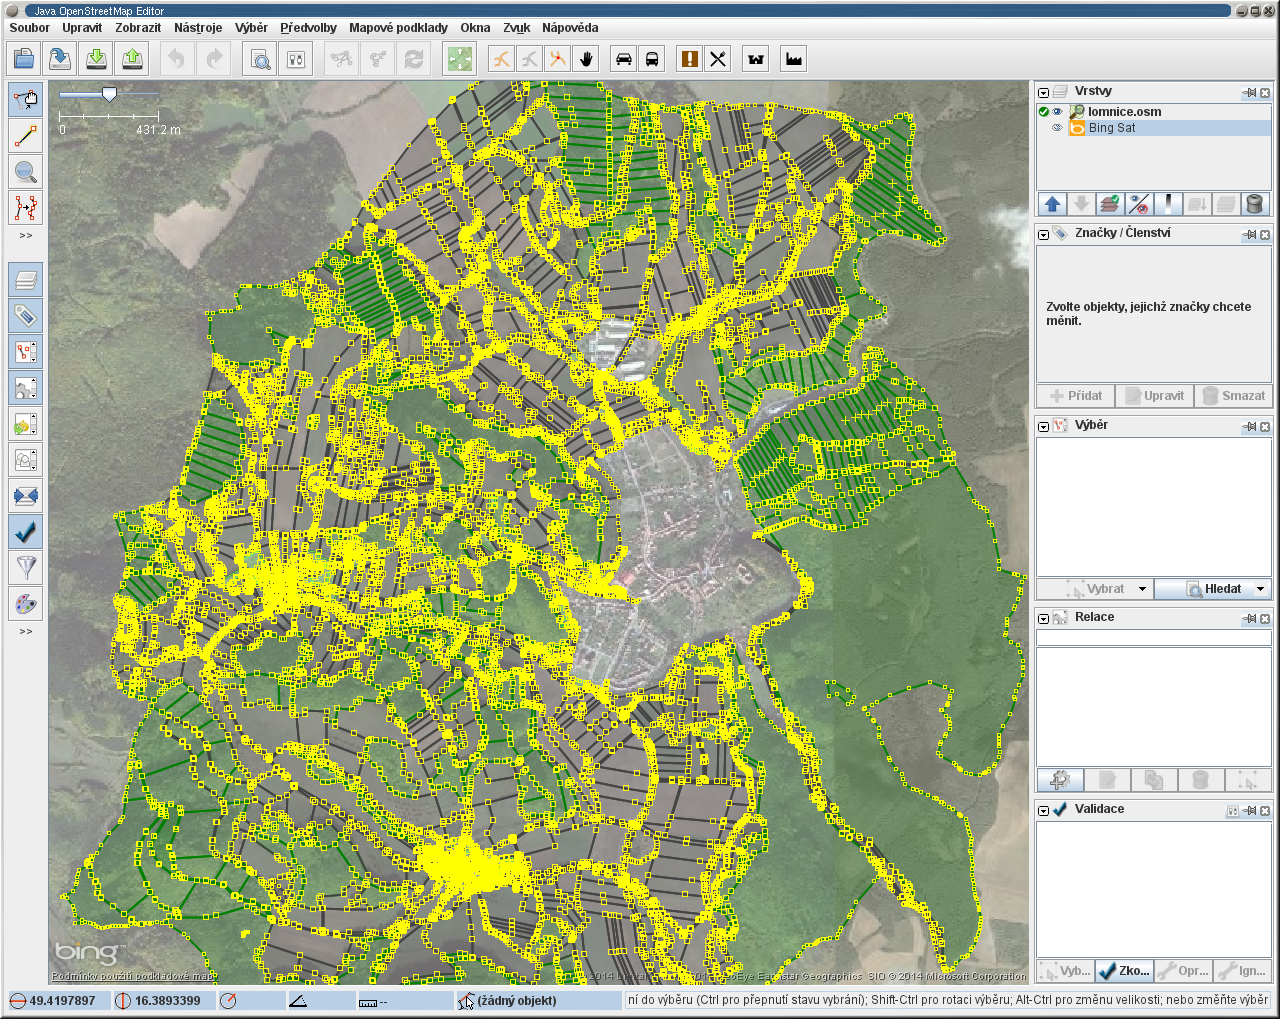Open the Mapové podklady menu
Screen dimensions: 1280x1019
tap(398, 28)
